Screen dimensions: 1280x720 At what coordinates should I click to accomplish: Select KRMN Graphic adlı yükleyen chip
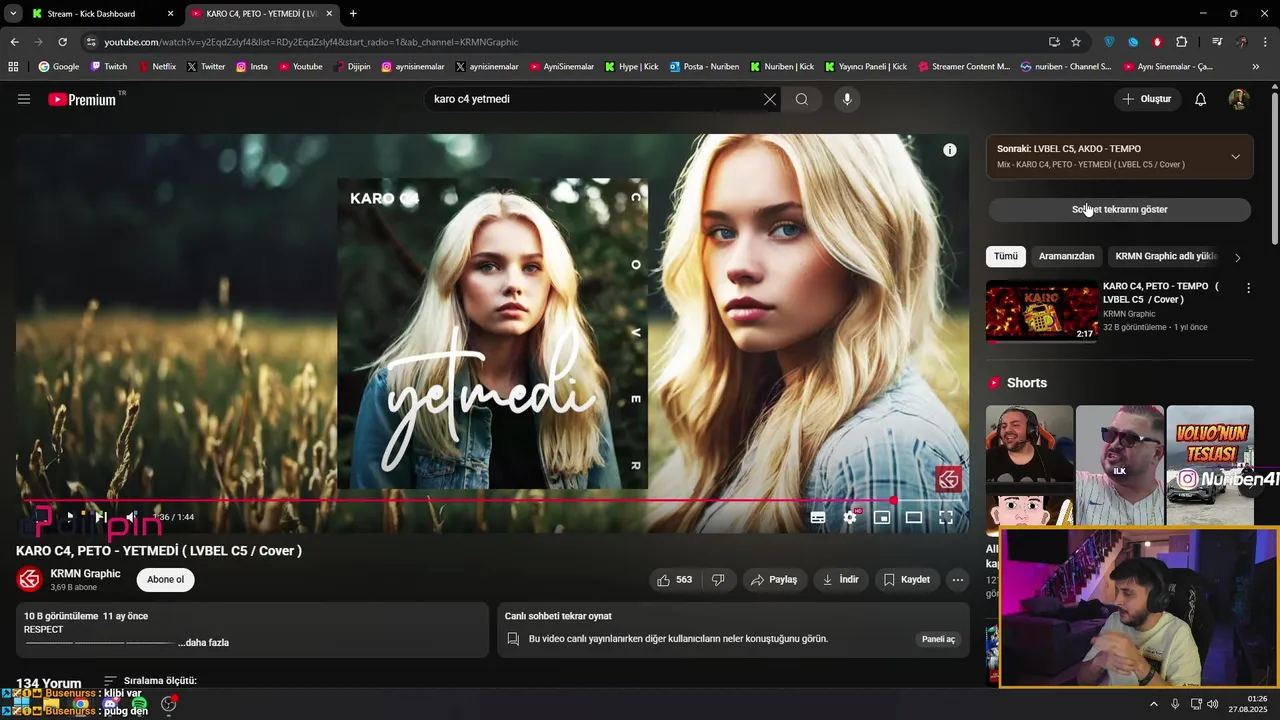[x=1166, y=256]
